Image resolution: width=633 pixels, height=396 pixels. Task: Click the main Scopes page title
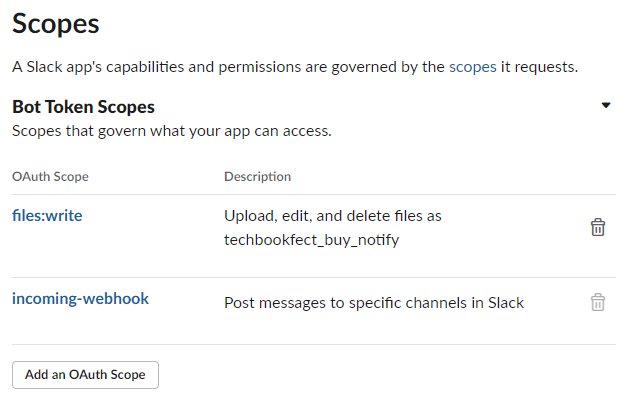pyautogui.click(x=56, y=23)
